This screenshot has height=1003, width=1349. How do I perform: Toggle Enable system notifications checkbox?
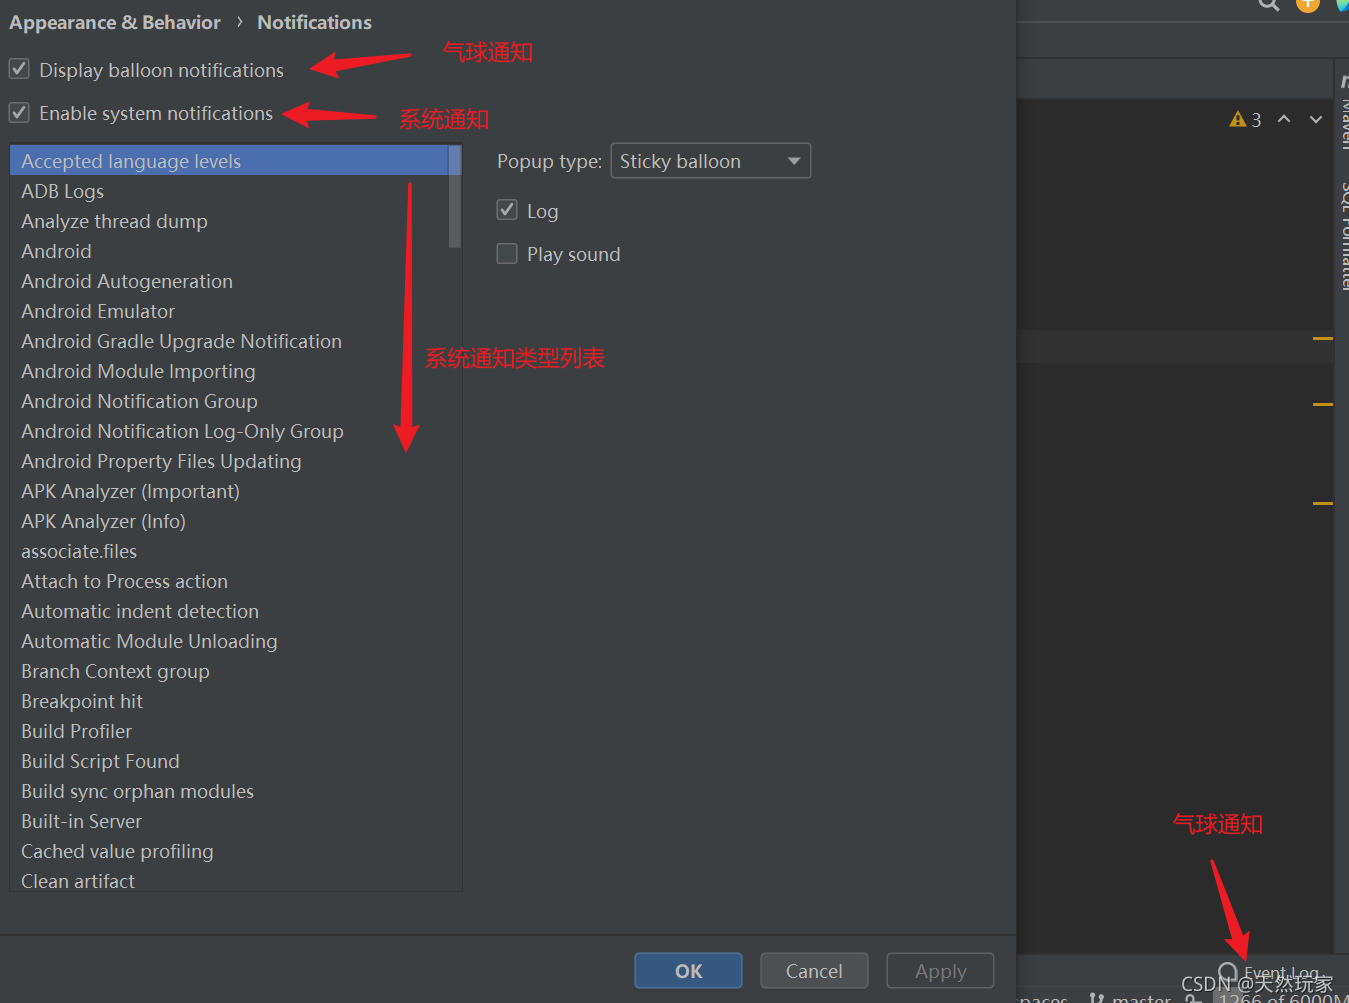(19, 112)
